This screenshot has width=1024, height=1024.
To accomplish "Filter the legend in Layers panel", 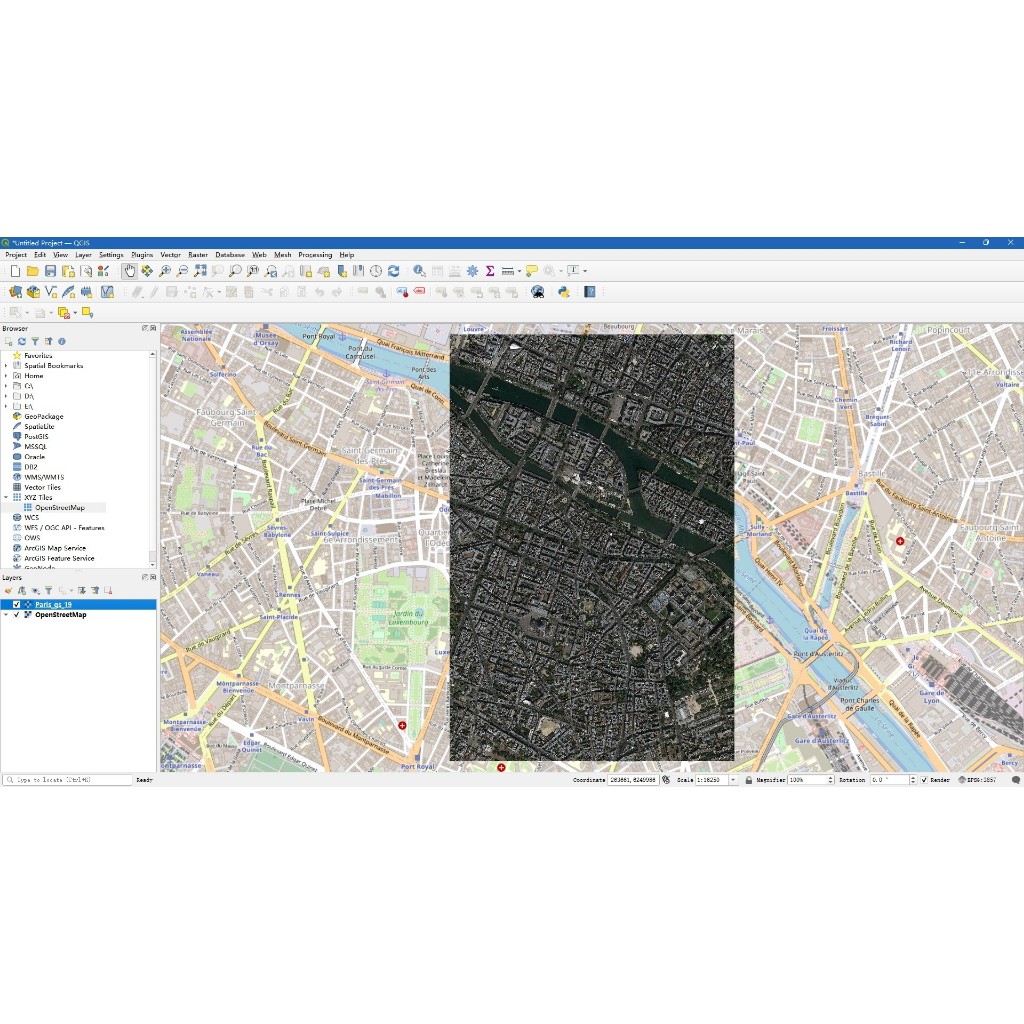I will click(48, 590).
